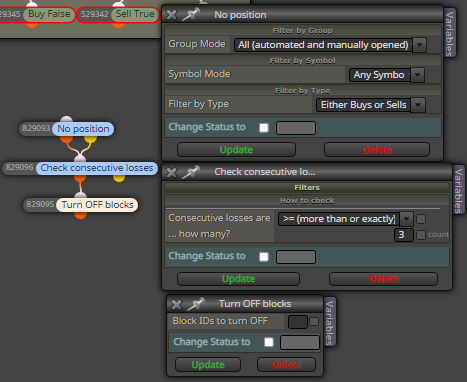Click Change Status field in Check consecutive losses panel
467x382 pixels.
pos(296,257)
